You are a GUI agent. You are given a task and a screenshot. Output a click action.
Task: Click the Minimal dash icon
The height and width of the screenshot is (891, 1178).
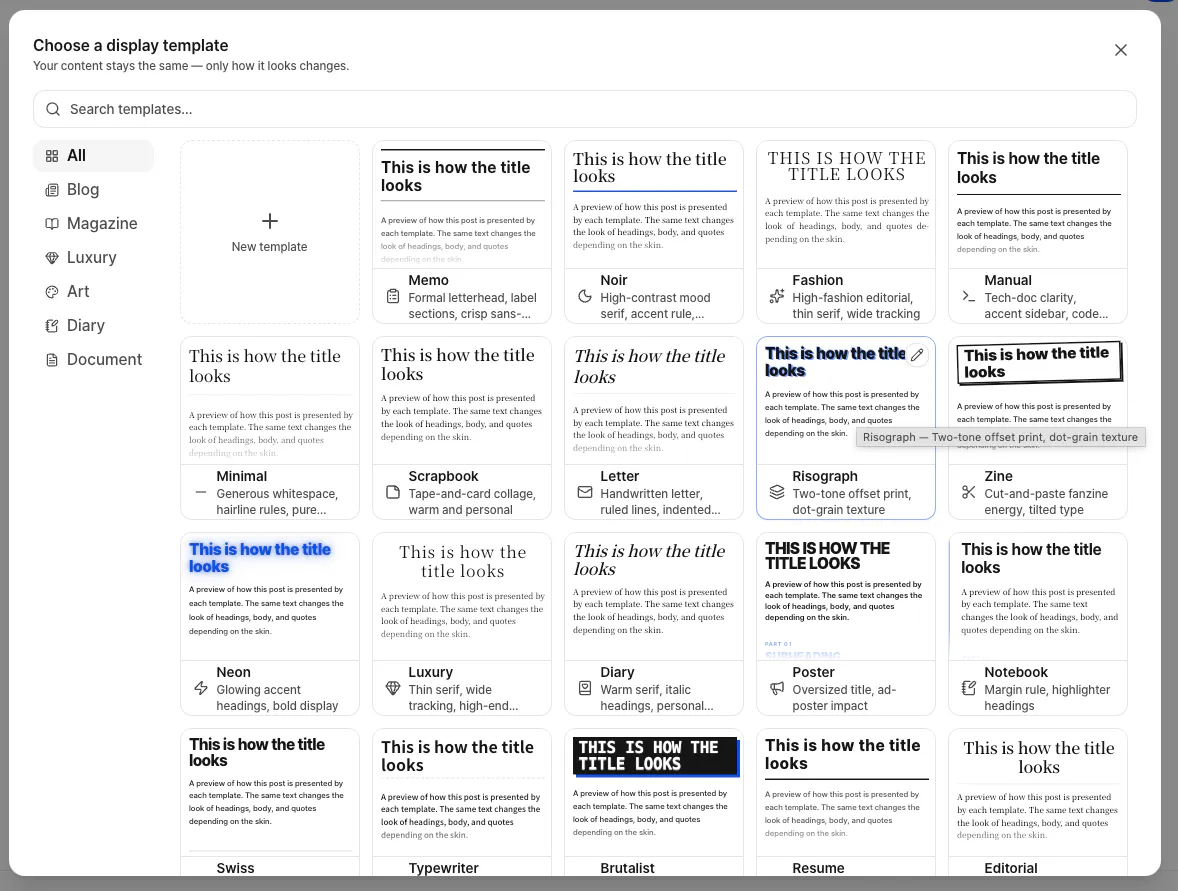[x=201, y=492]
